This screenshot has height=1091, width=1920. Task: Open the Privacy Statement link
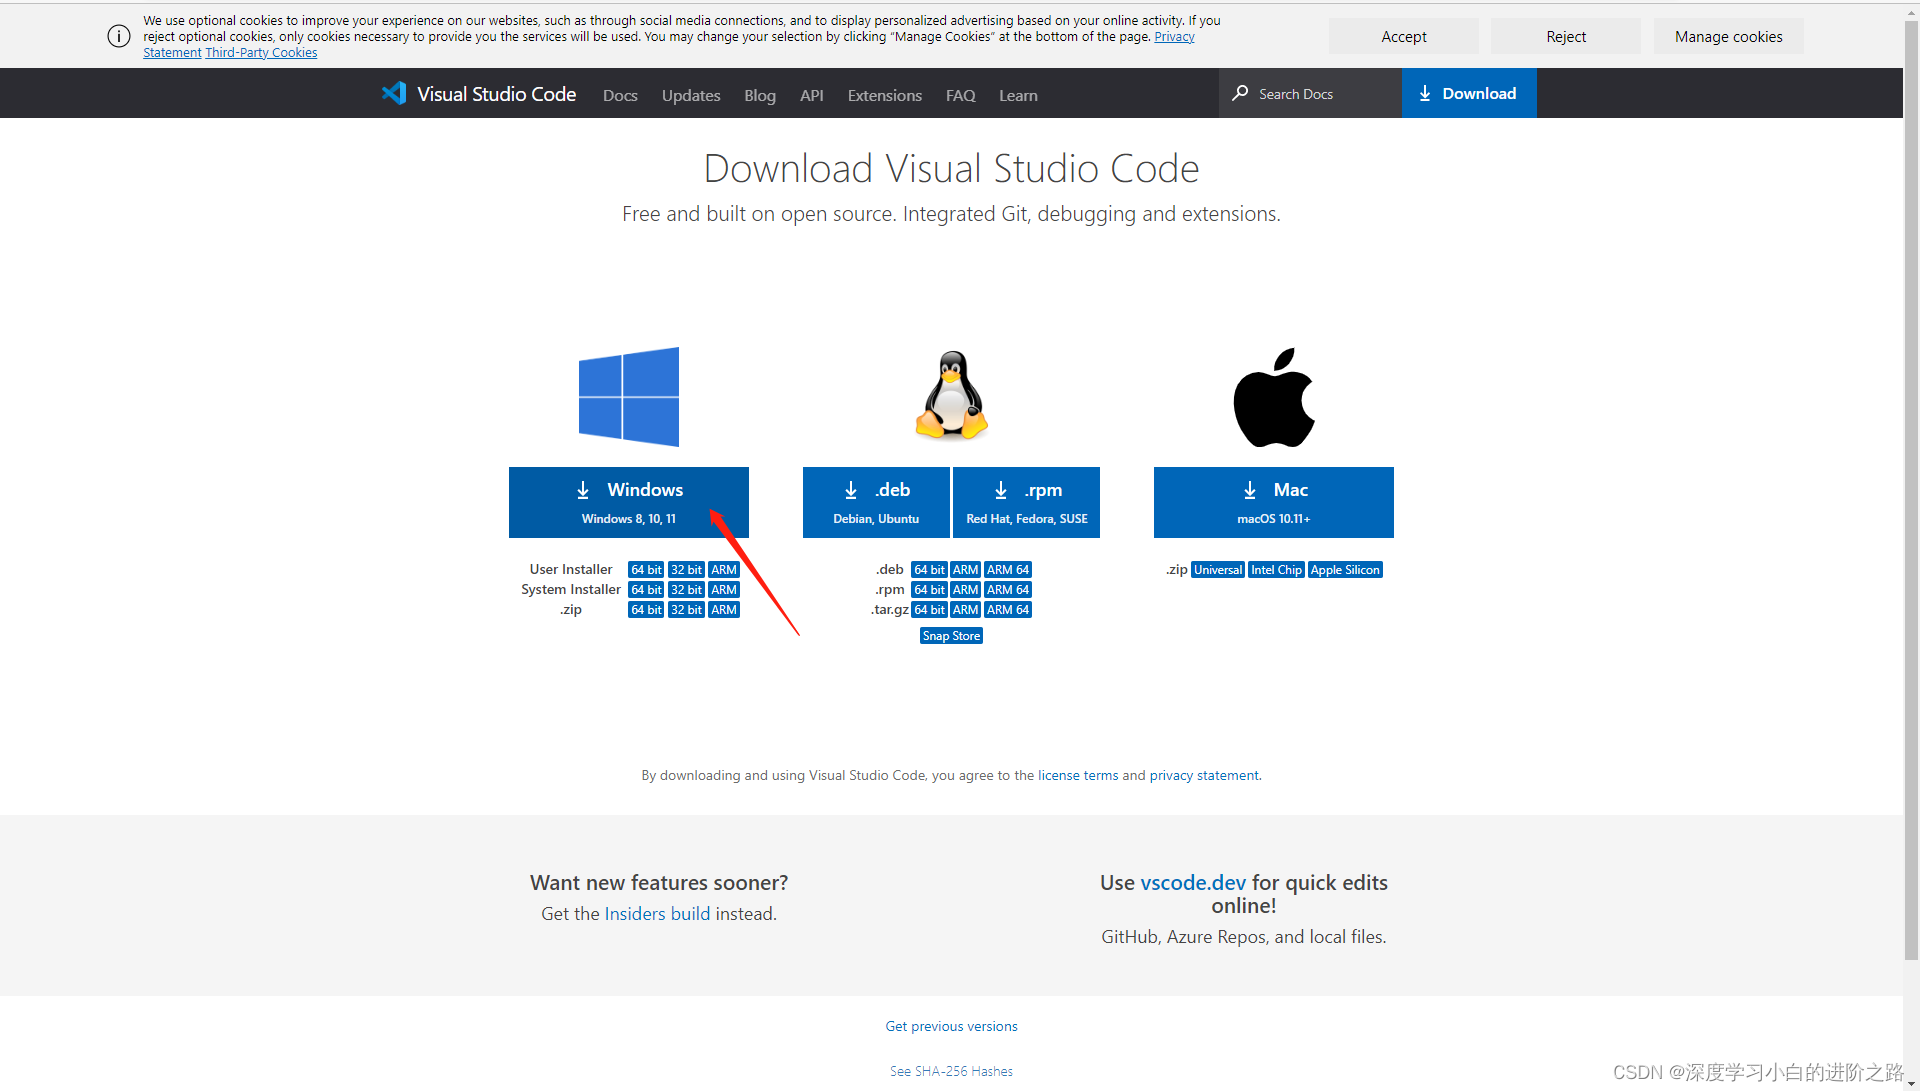tap(1174, 37)
